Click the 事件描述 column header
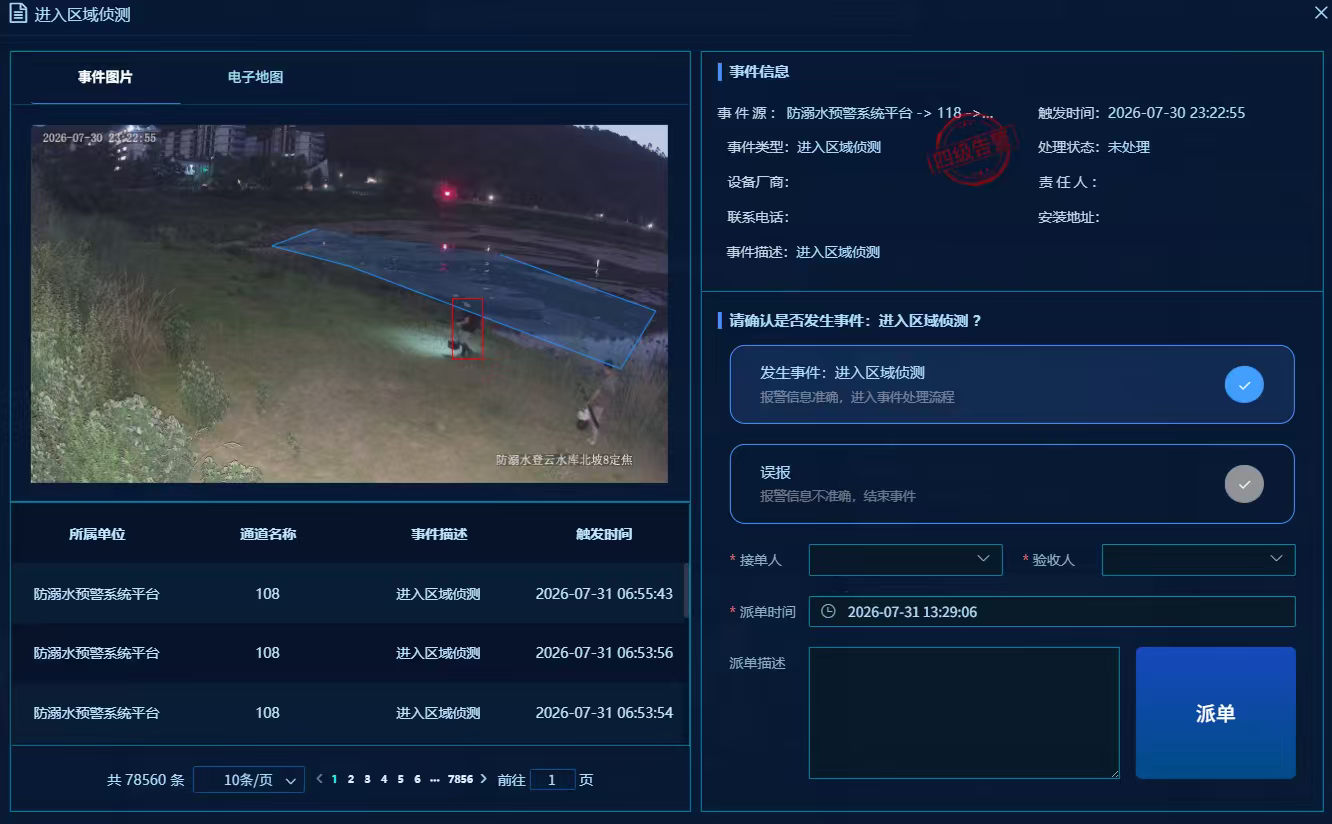Image resolution: width=1332 pixels, height=824 pixels. pyautogui.click(x=439, y=534)
